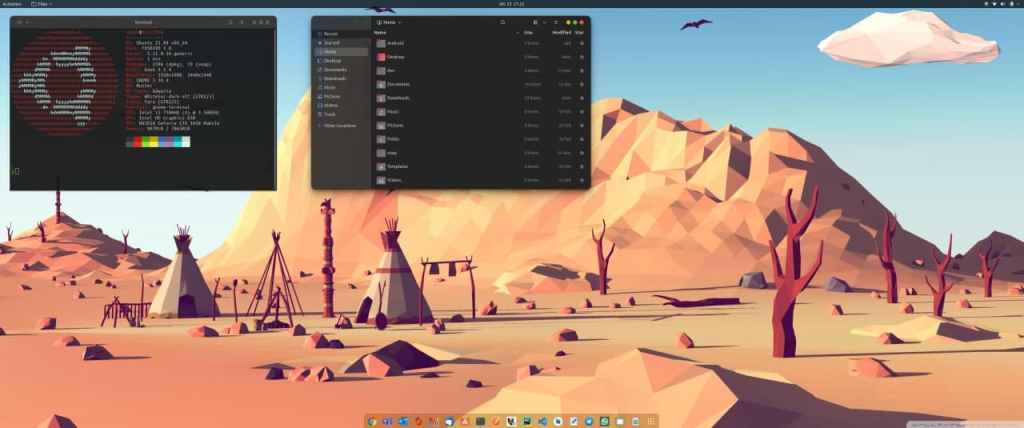Click the Name column header
The height and width of the screenshot is (428, 1024).
380,32
